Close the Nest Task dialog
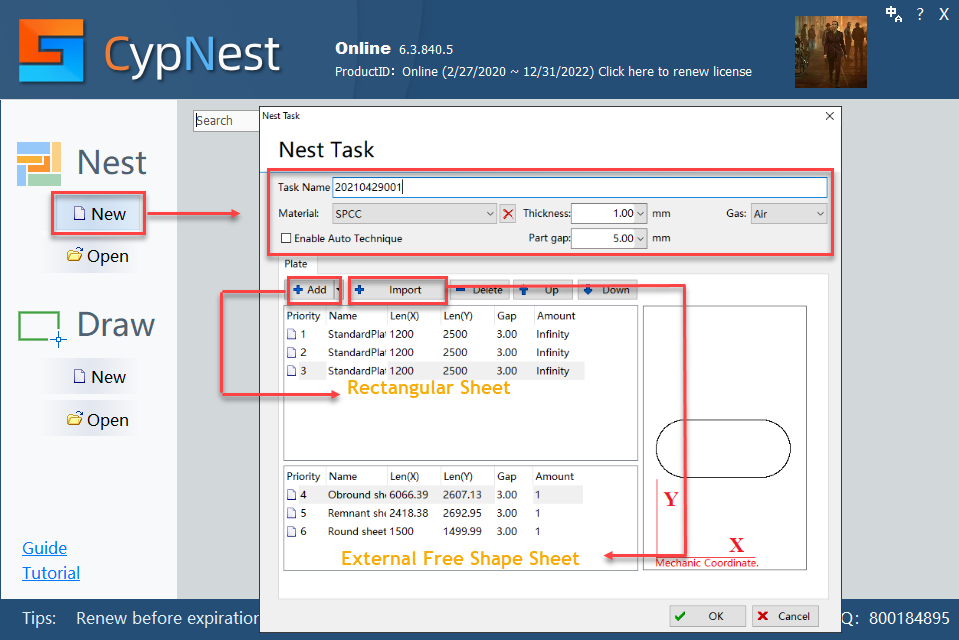Image resolution: width=959 pixels, height=640 pixels. pos(829,116)
